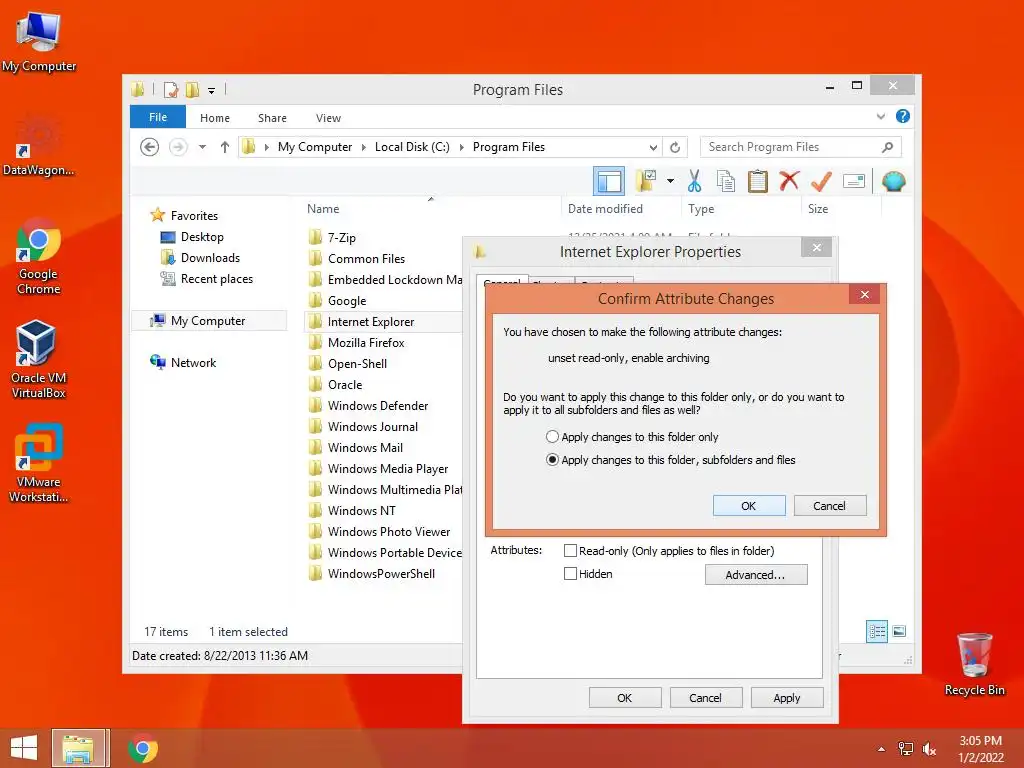
Task: Click the muted volume tray icon
Action: [929, 749]
